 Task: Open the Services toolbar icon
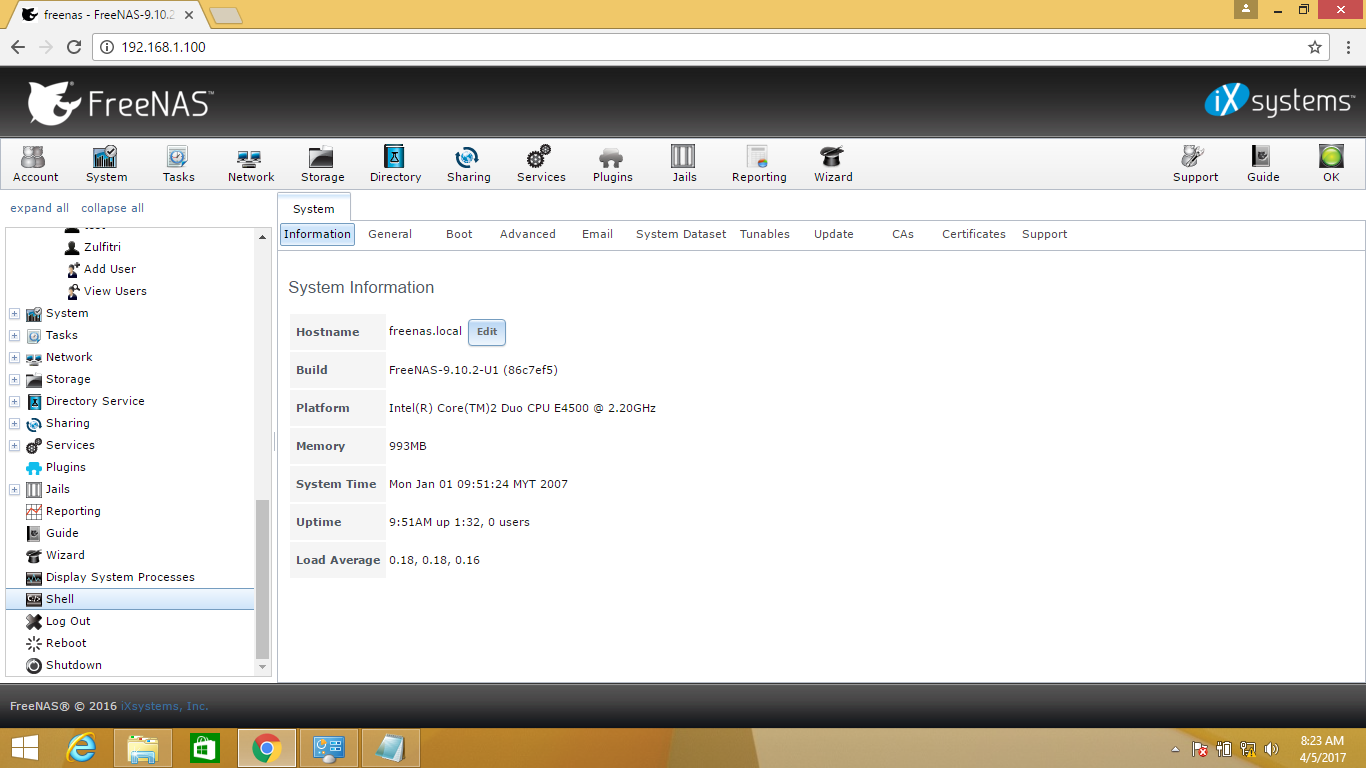click(541, 163)
